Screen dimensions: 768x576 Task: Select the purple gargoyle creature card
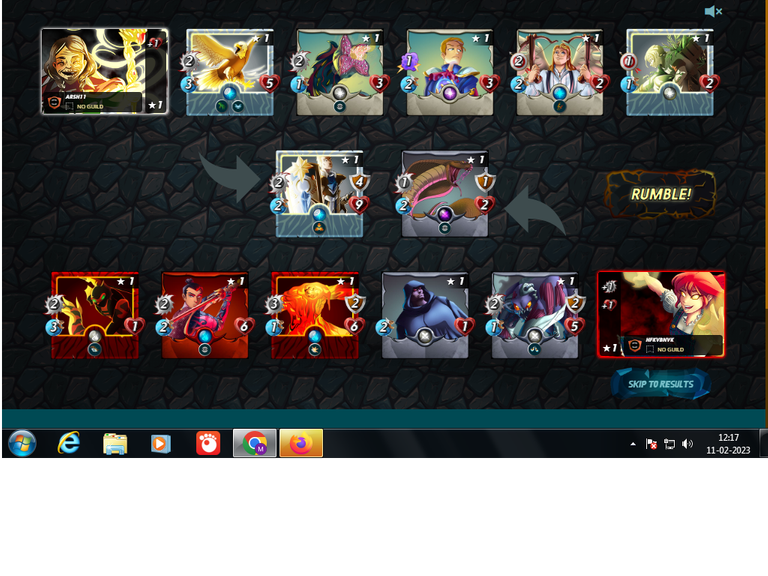coord(535,315)
